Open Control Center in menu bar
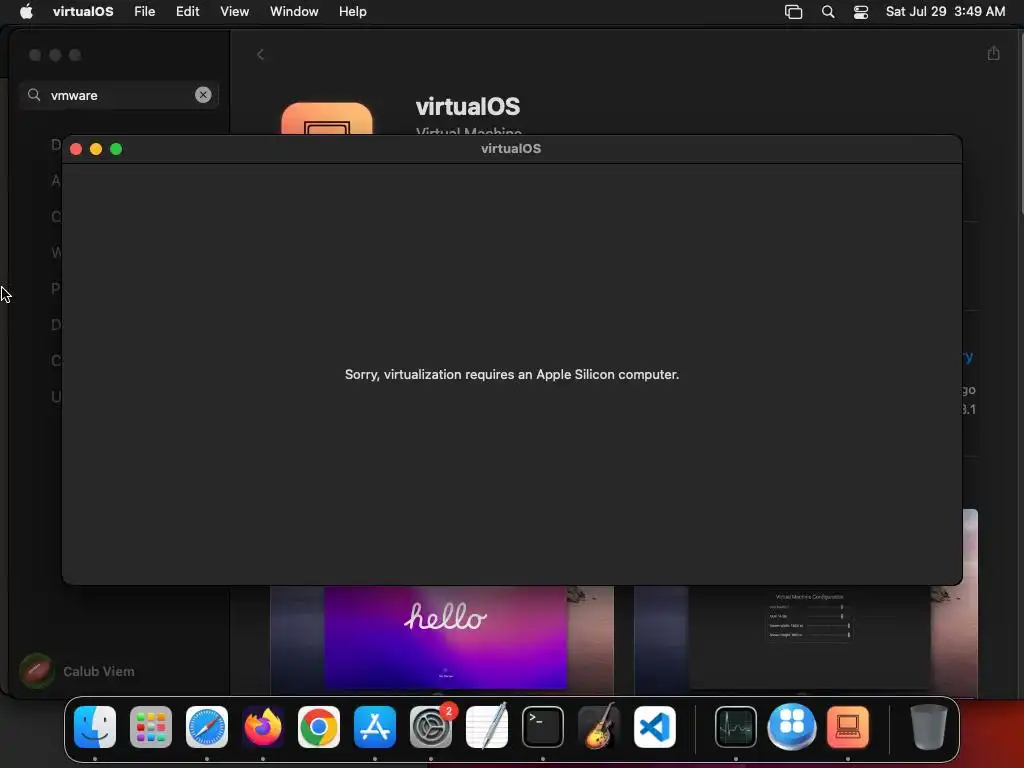1024x768 pixels. [861, 12]
